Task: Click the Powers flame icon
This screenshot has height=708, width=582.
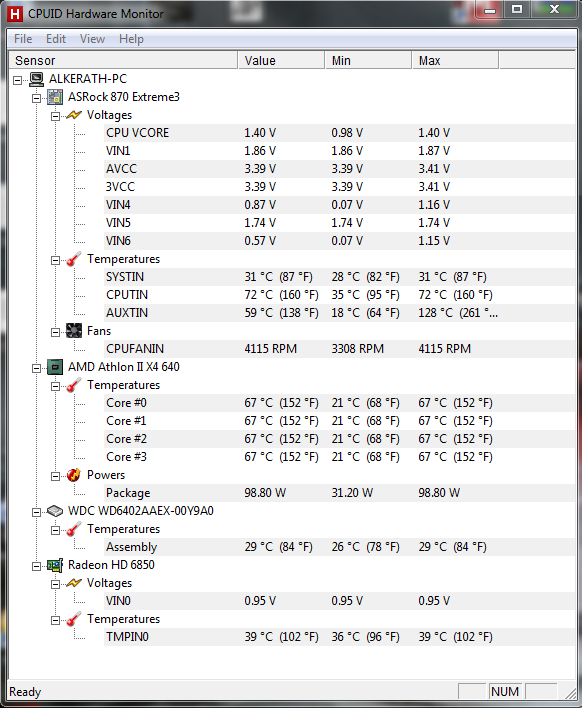Action: click(74, 475)
